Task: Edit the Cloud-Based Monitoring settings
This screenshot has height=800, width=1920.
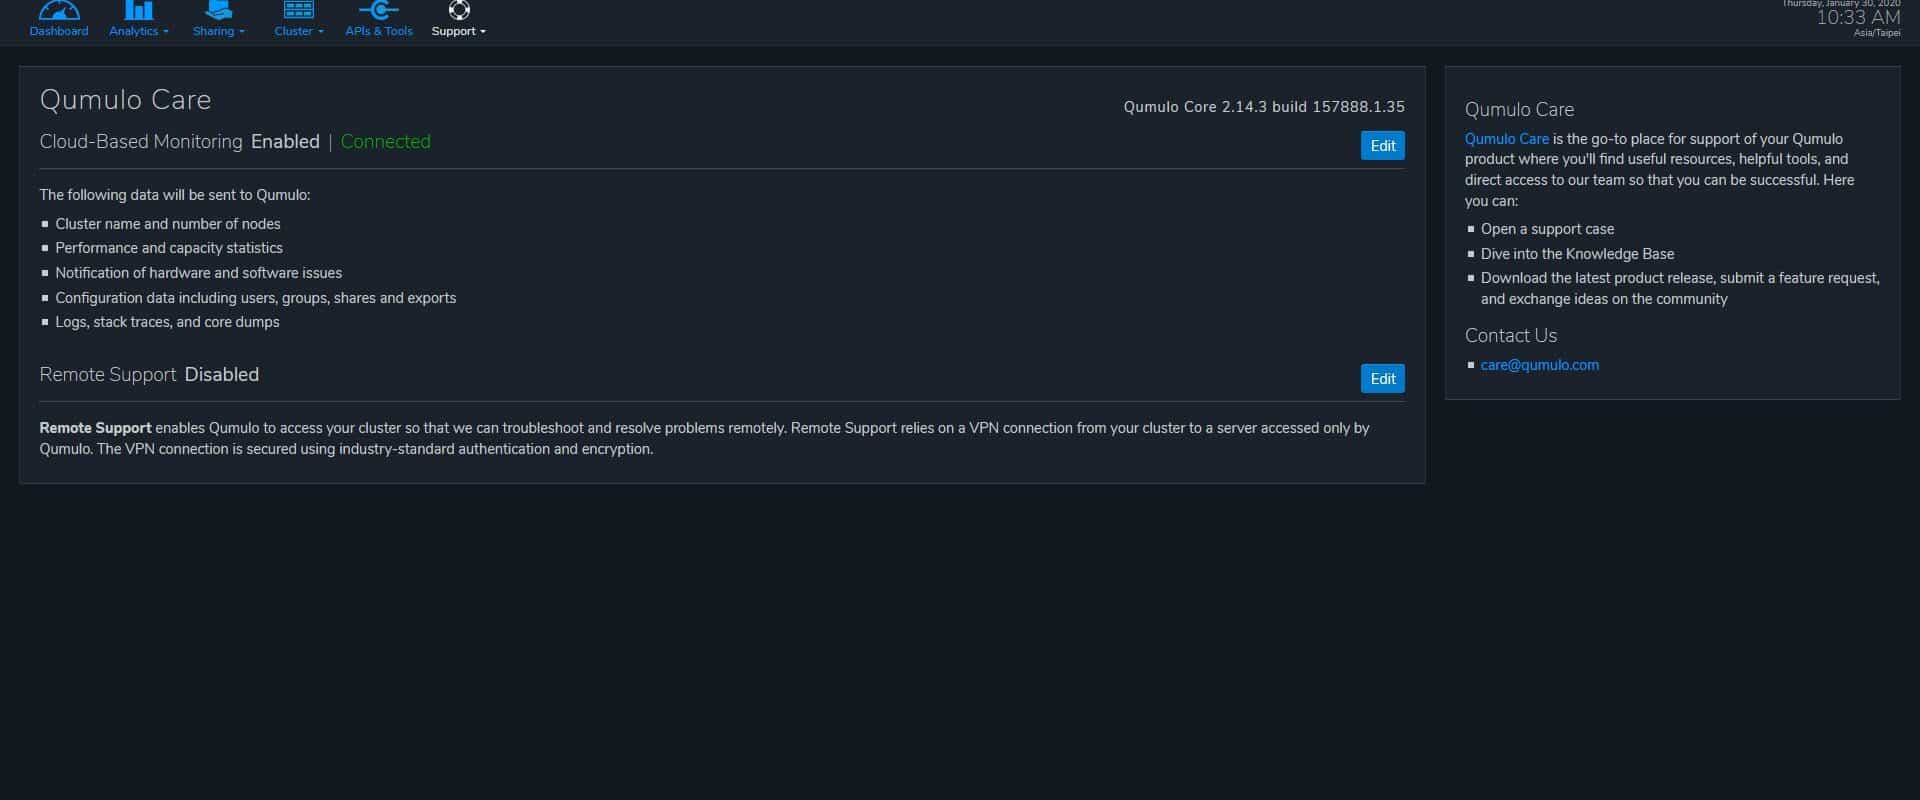Action: point(1382,146)
